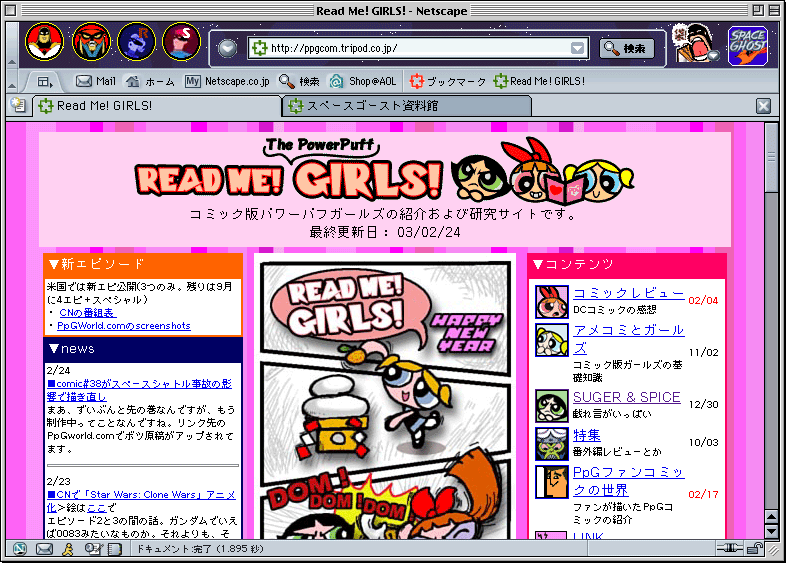Switch to スペースゴースト資料館 tab
The image size is (786, 563).
point(407,106)
